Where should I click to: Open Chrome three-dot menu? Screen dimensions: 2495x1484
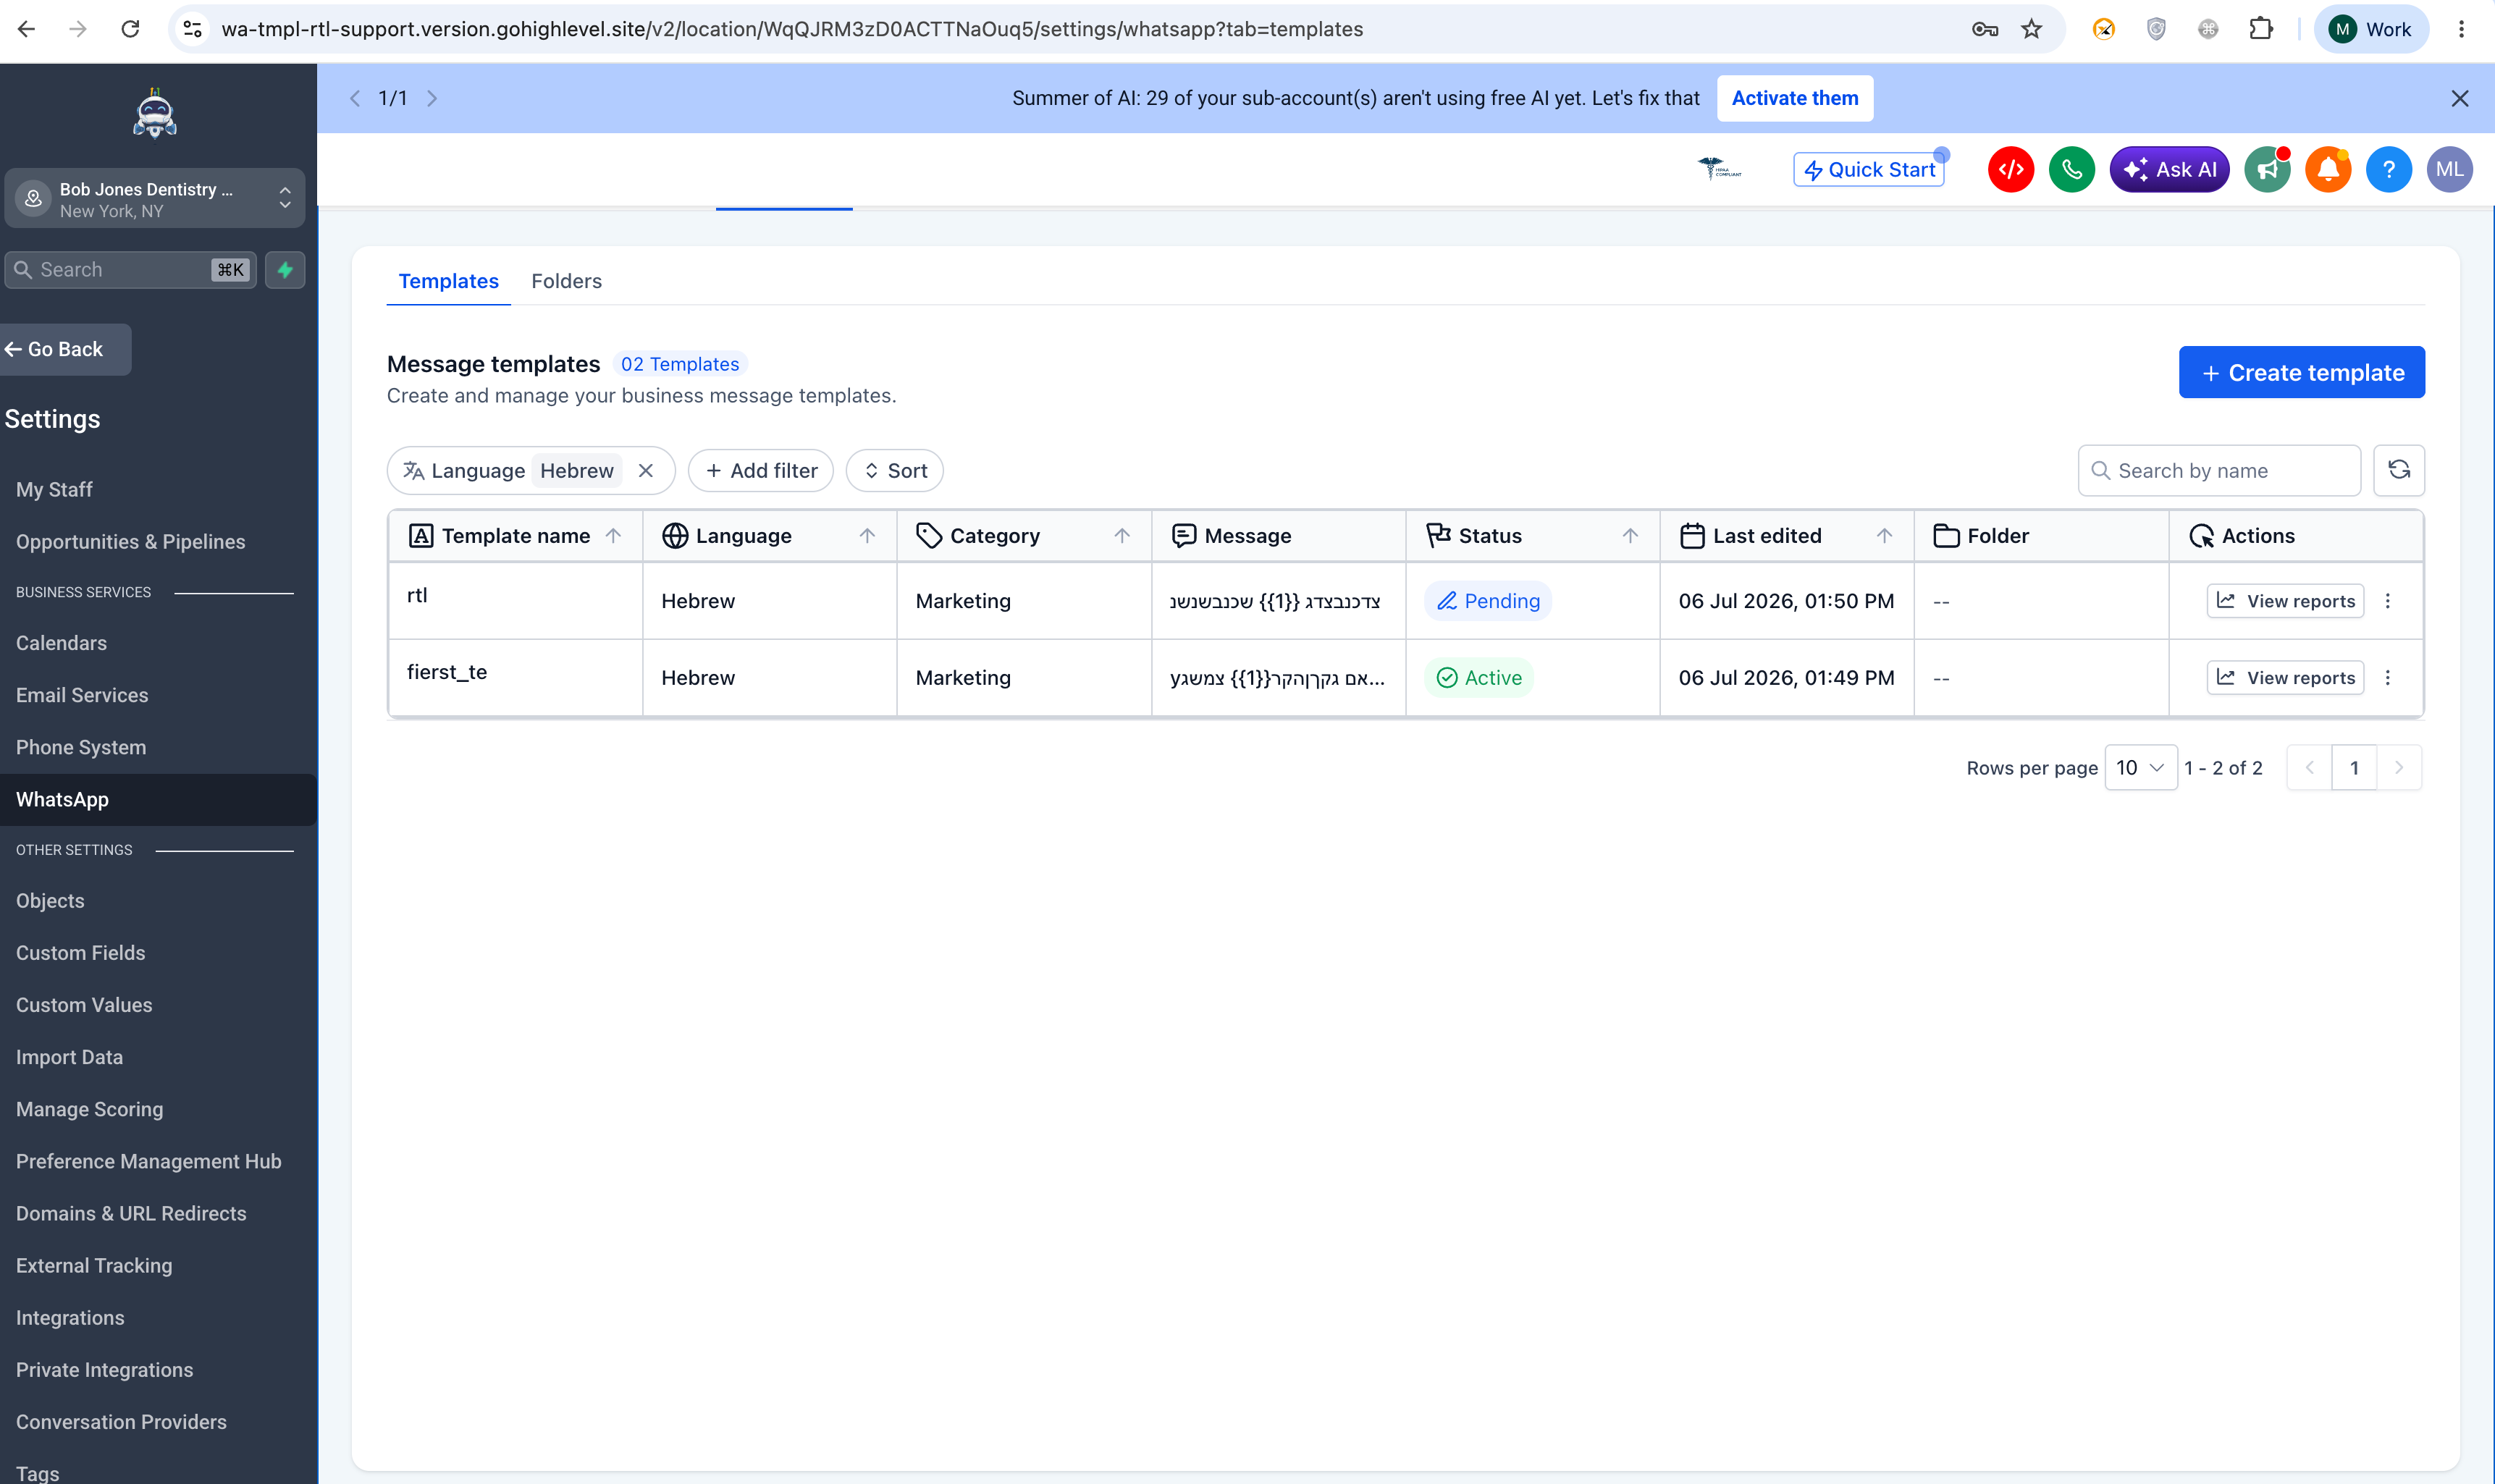[x=2461, y=29]
